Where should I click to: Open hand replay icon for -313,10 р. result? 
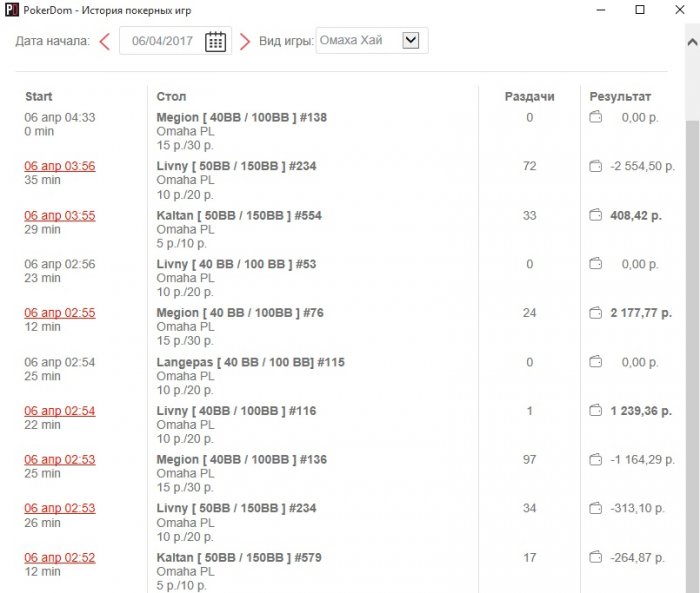pyautogui.click(x=596, y=508)
